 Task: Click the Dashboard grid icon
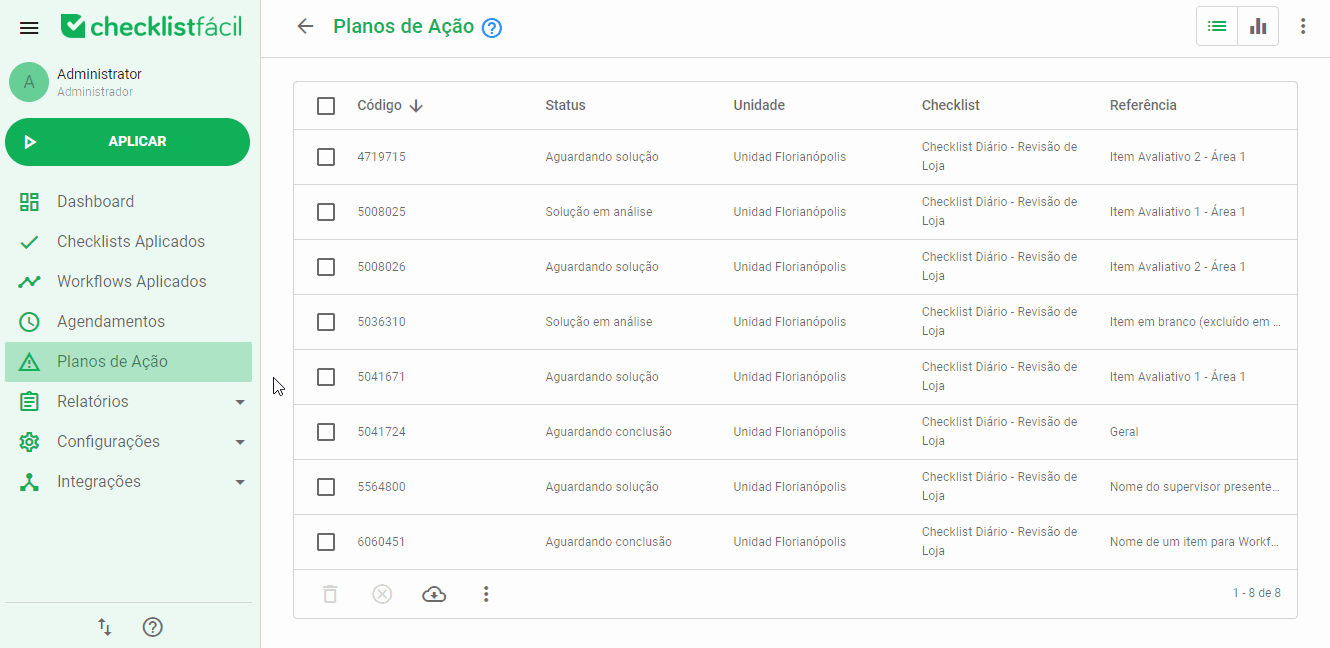[29, 202]
